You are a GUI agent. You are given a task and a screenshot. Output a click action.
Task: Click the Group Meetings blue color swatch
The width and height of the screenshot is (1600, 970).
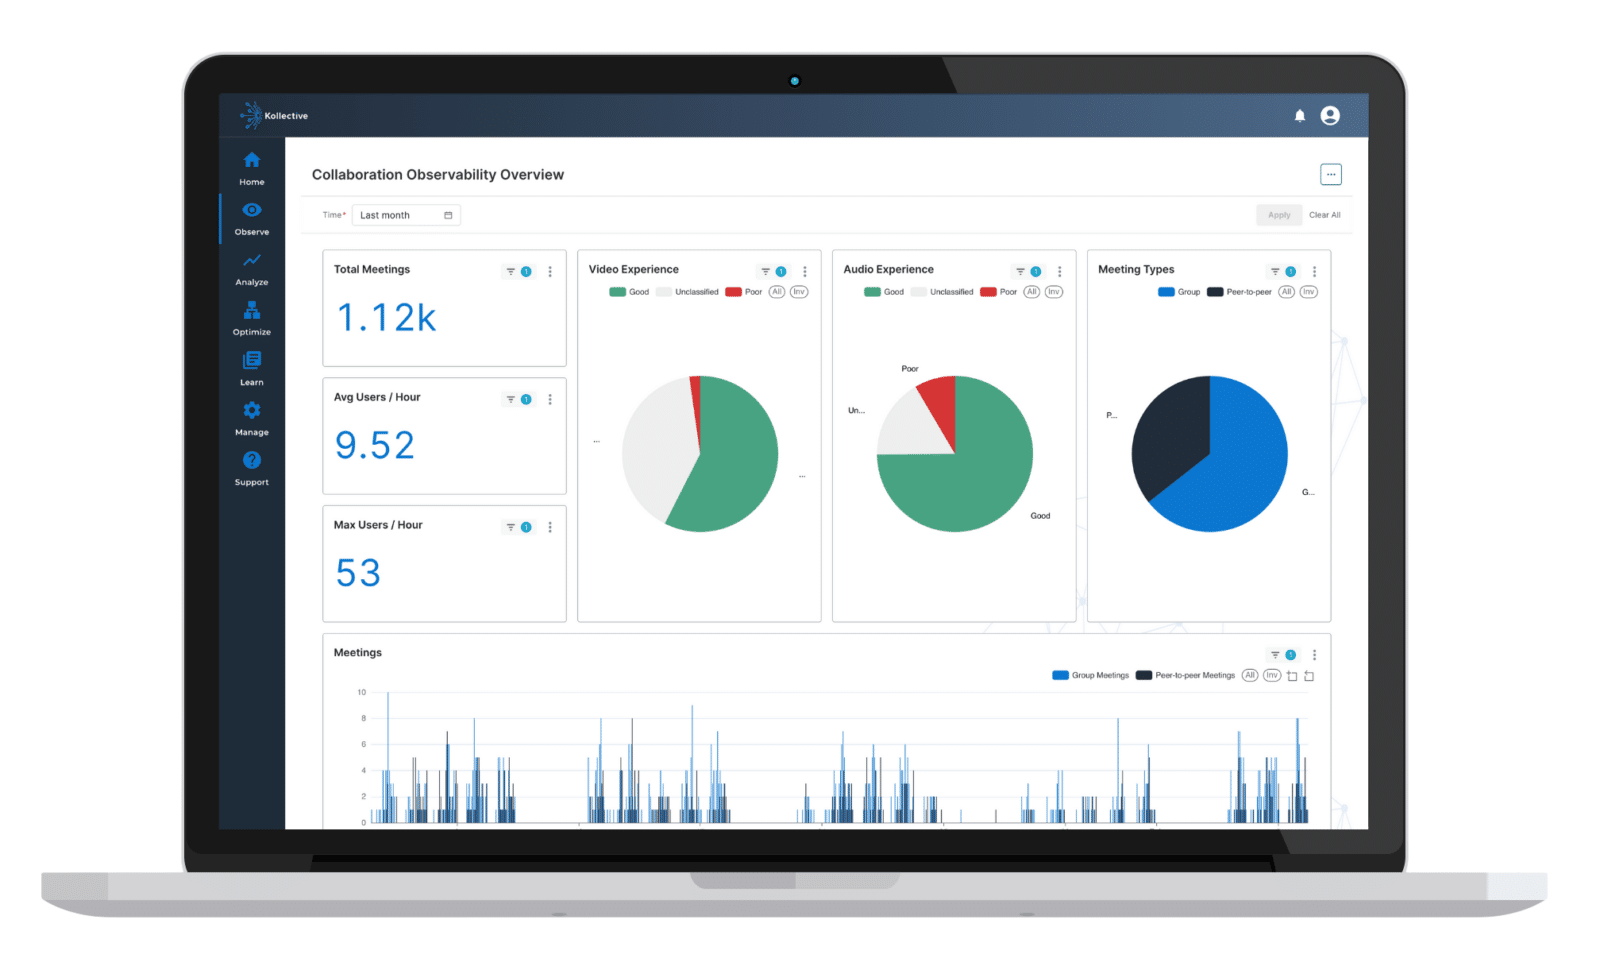pyautogui.click(x=1060, y=675)
